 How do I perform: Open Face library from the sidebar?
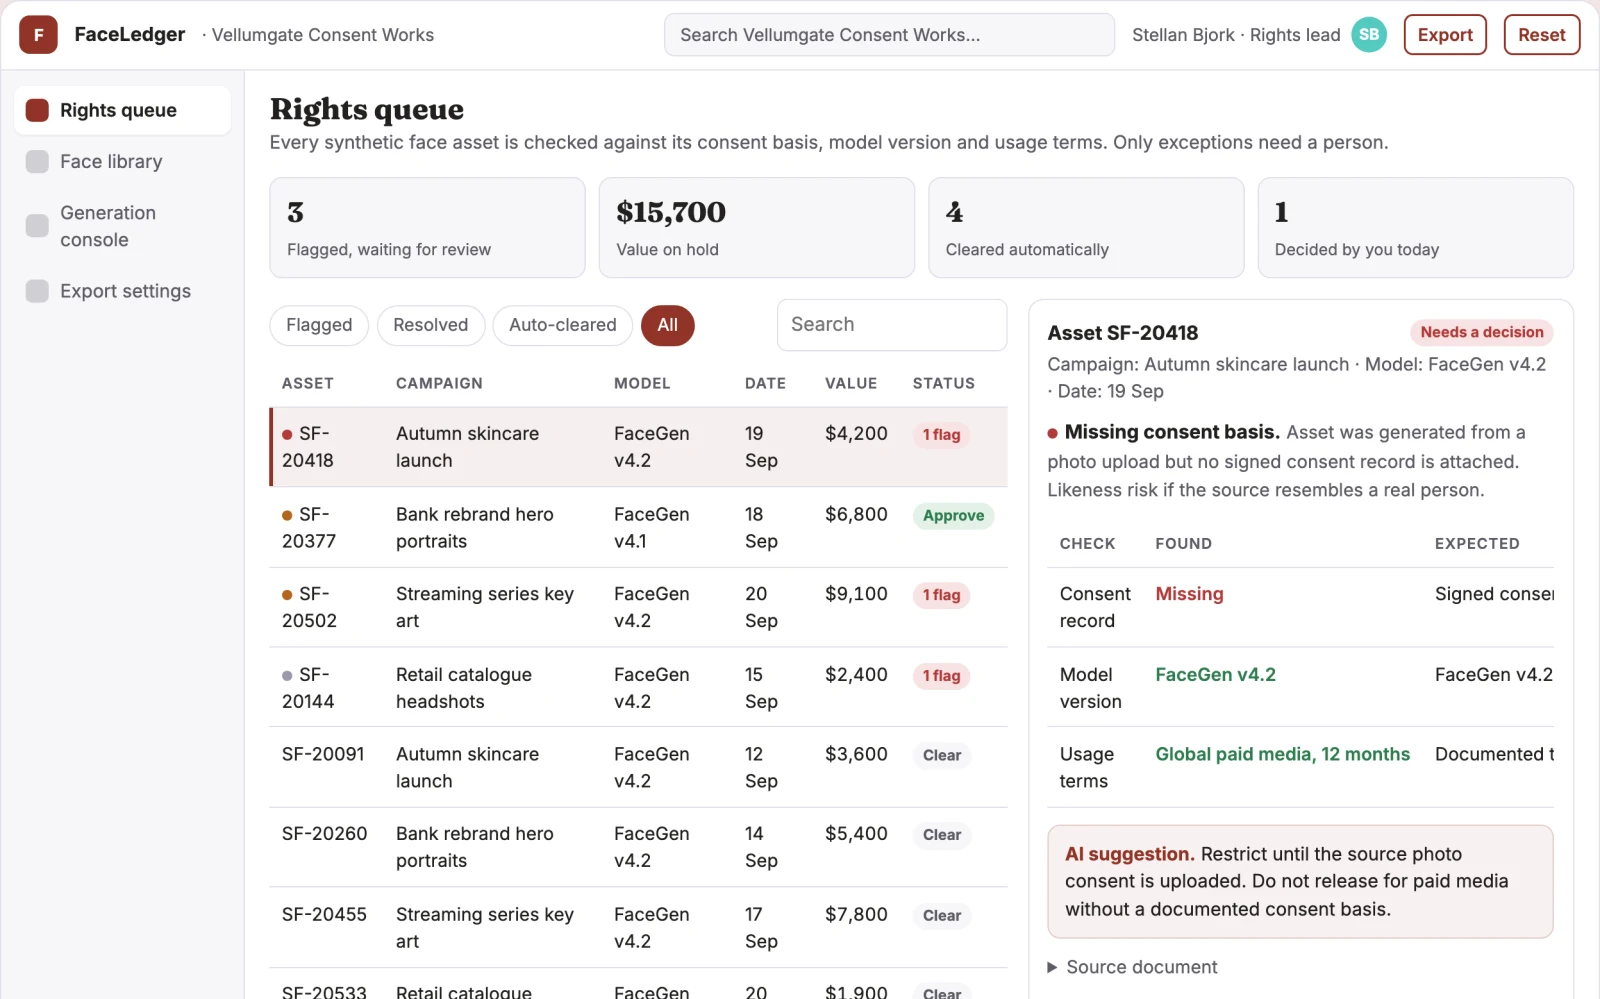pos(122,162)
